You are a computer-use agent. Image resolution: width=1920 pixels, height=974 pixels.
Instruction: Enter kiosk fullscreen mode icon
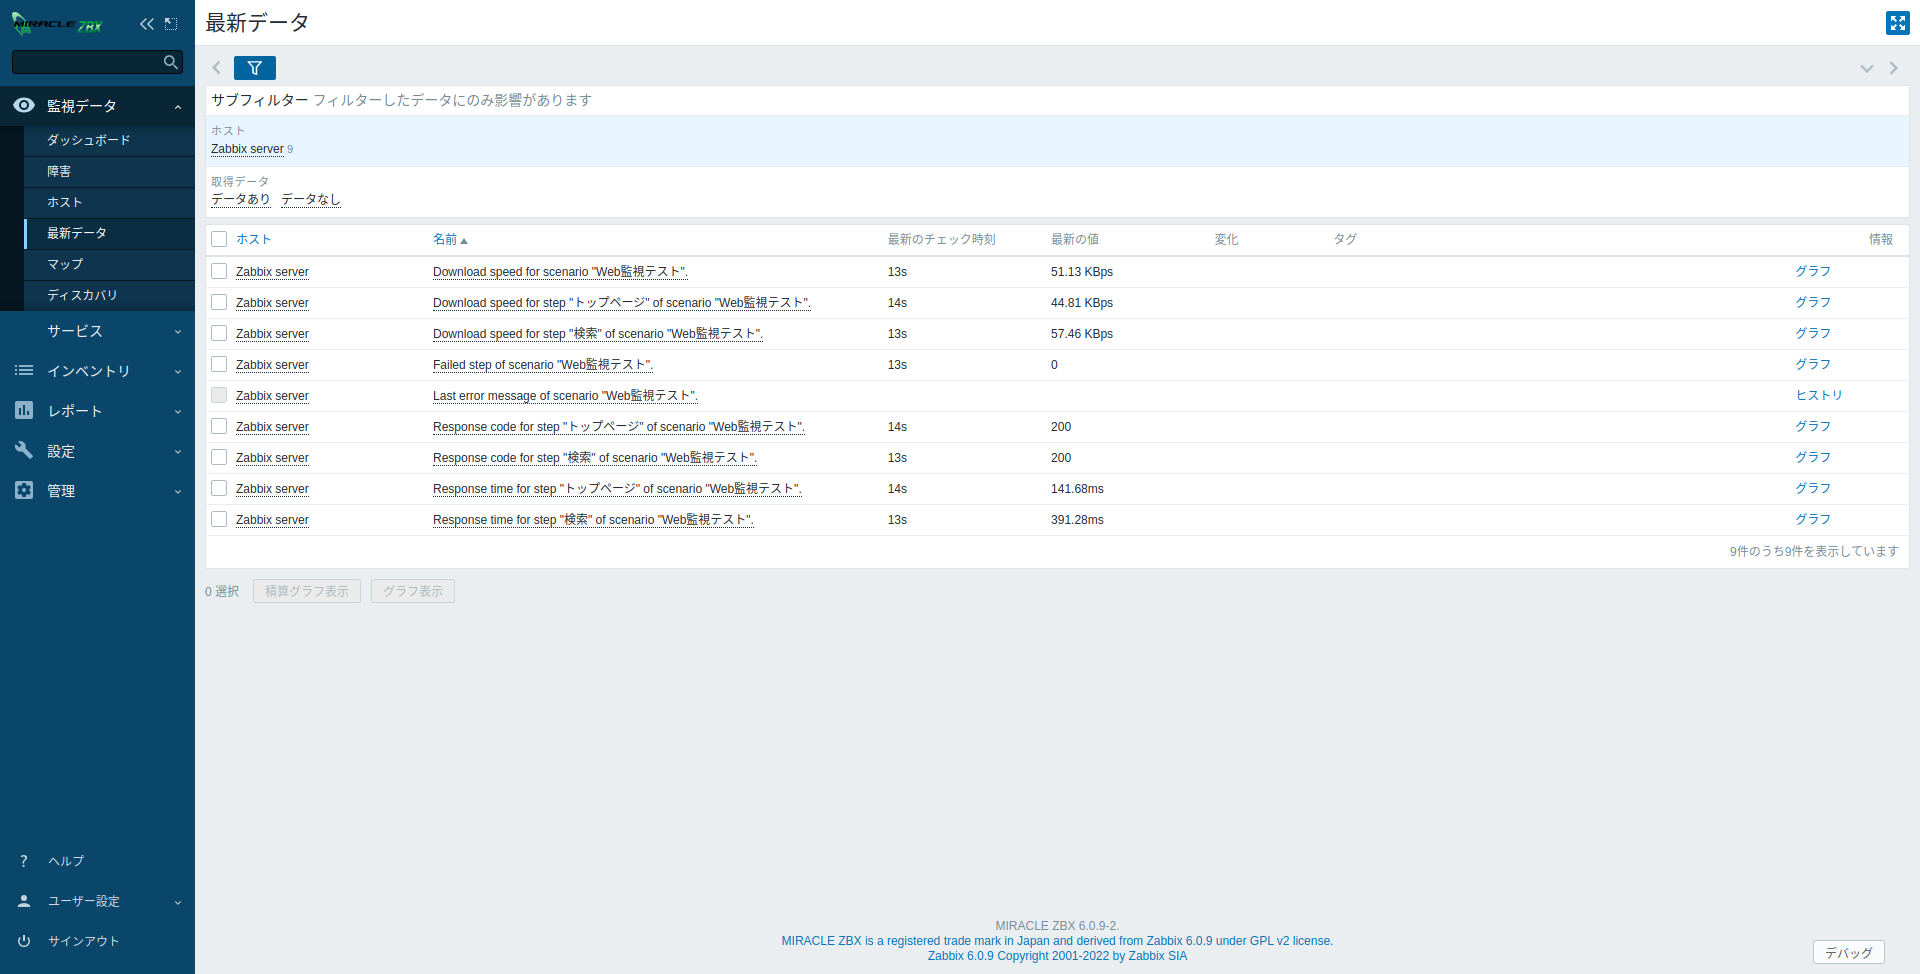coord(1897,23)
